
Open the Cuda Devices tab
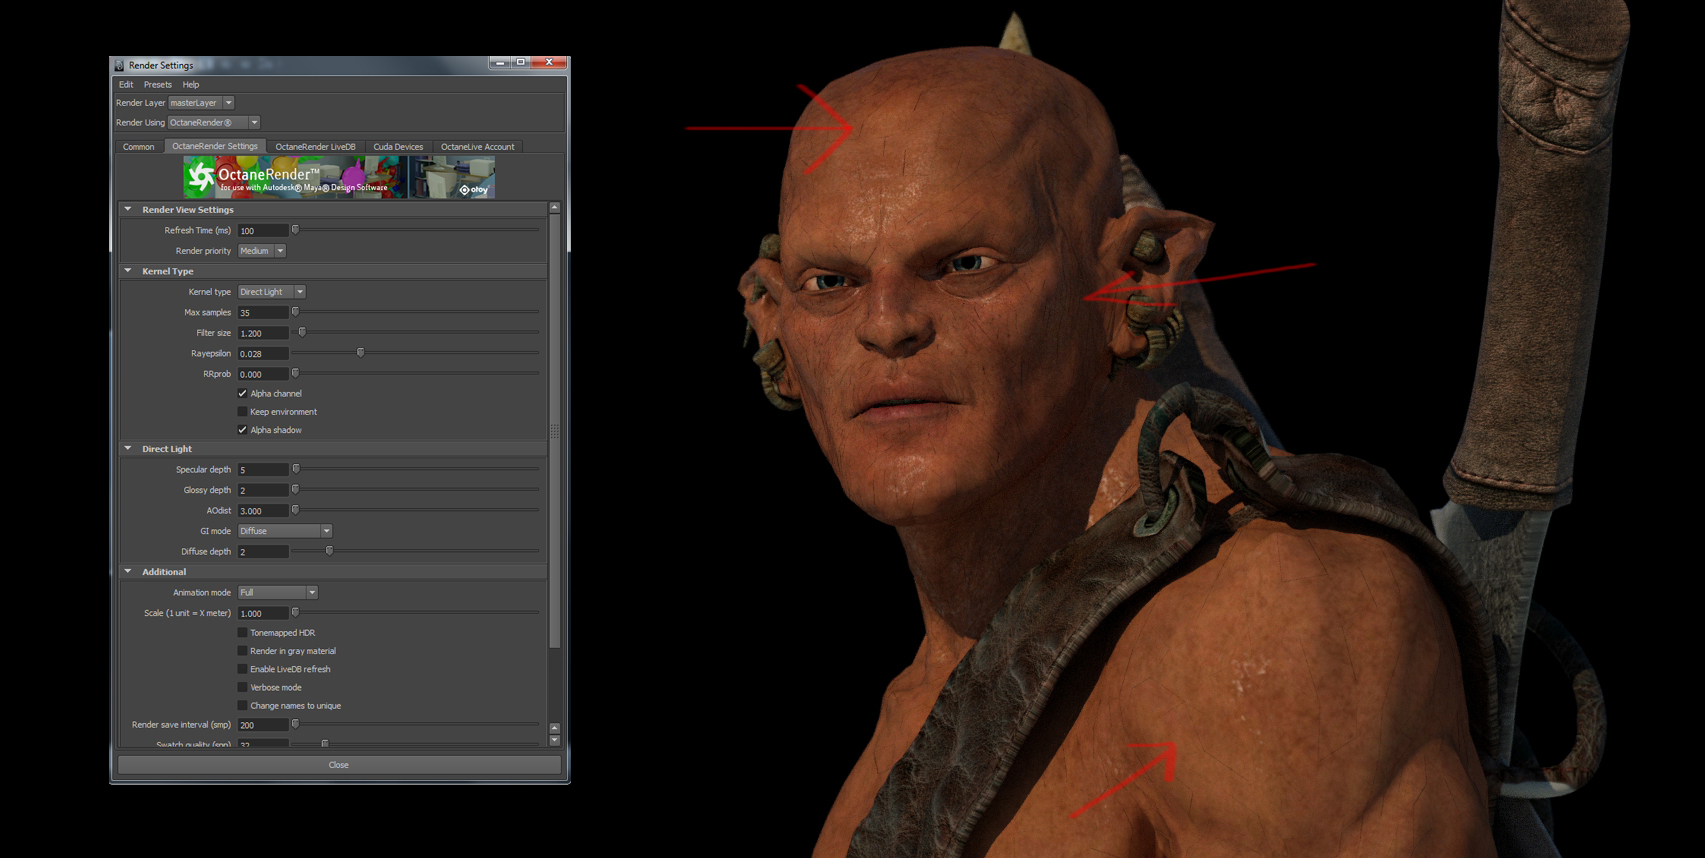(398, 147)
